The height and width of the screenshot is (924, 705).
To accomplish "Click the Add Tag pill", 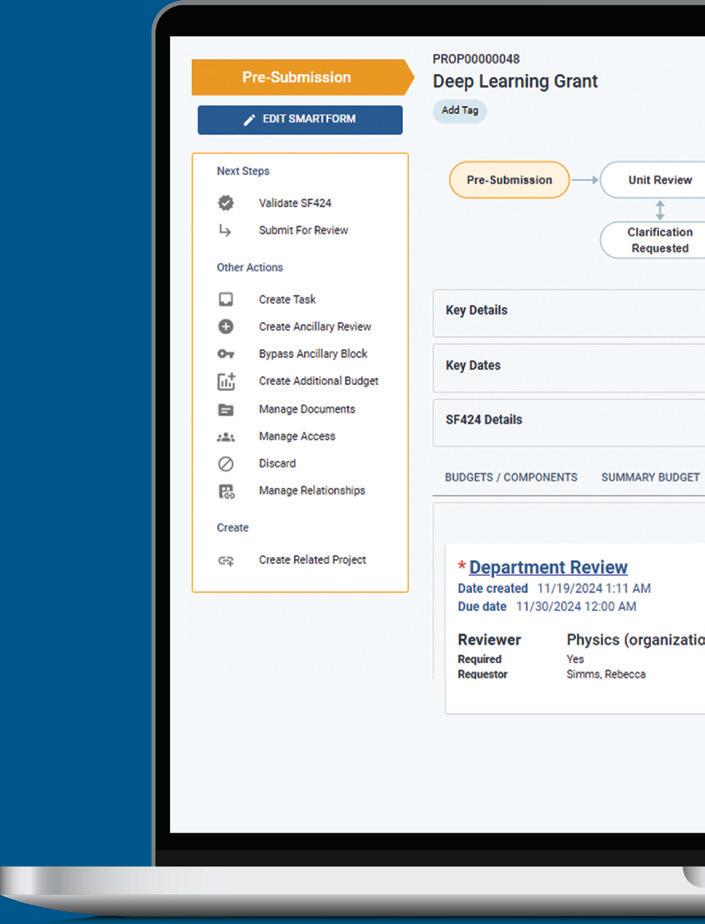I will click(460, 110).
